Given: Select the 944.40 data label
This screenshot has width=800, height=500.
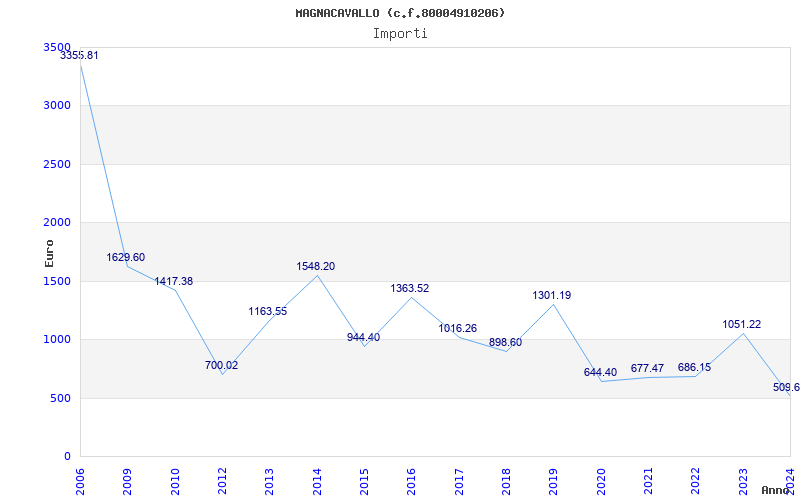Looking at the screenshot, I should tap(363, 338).
